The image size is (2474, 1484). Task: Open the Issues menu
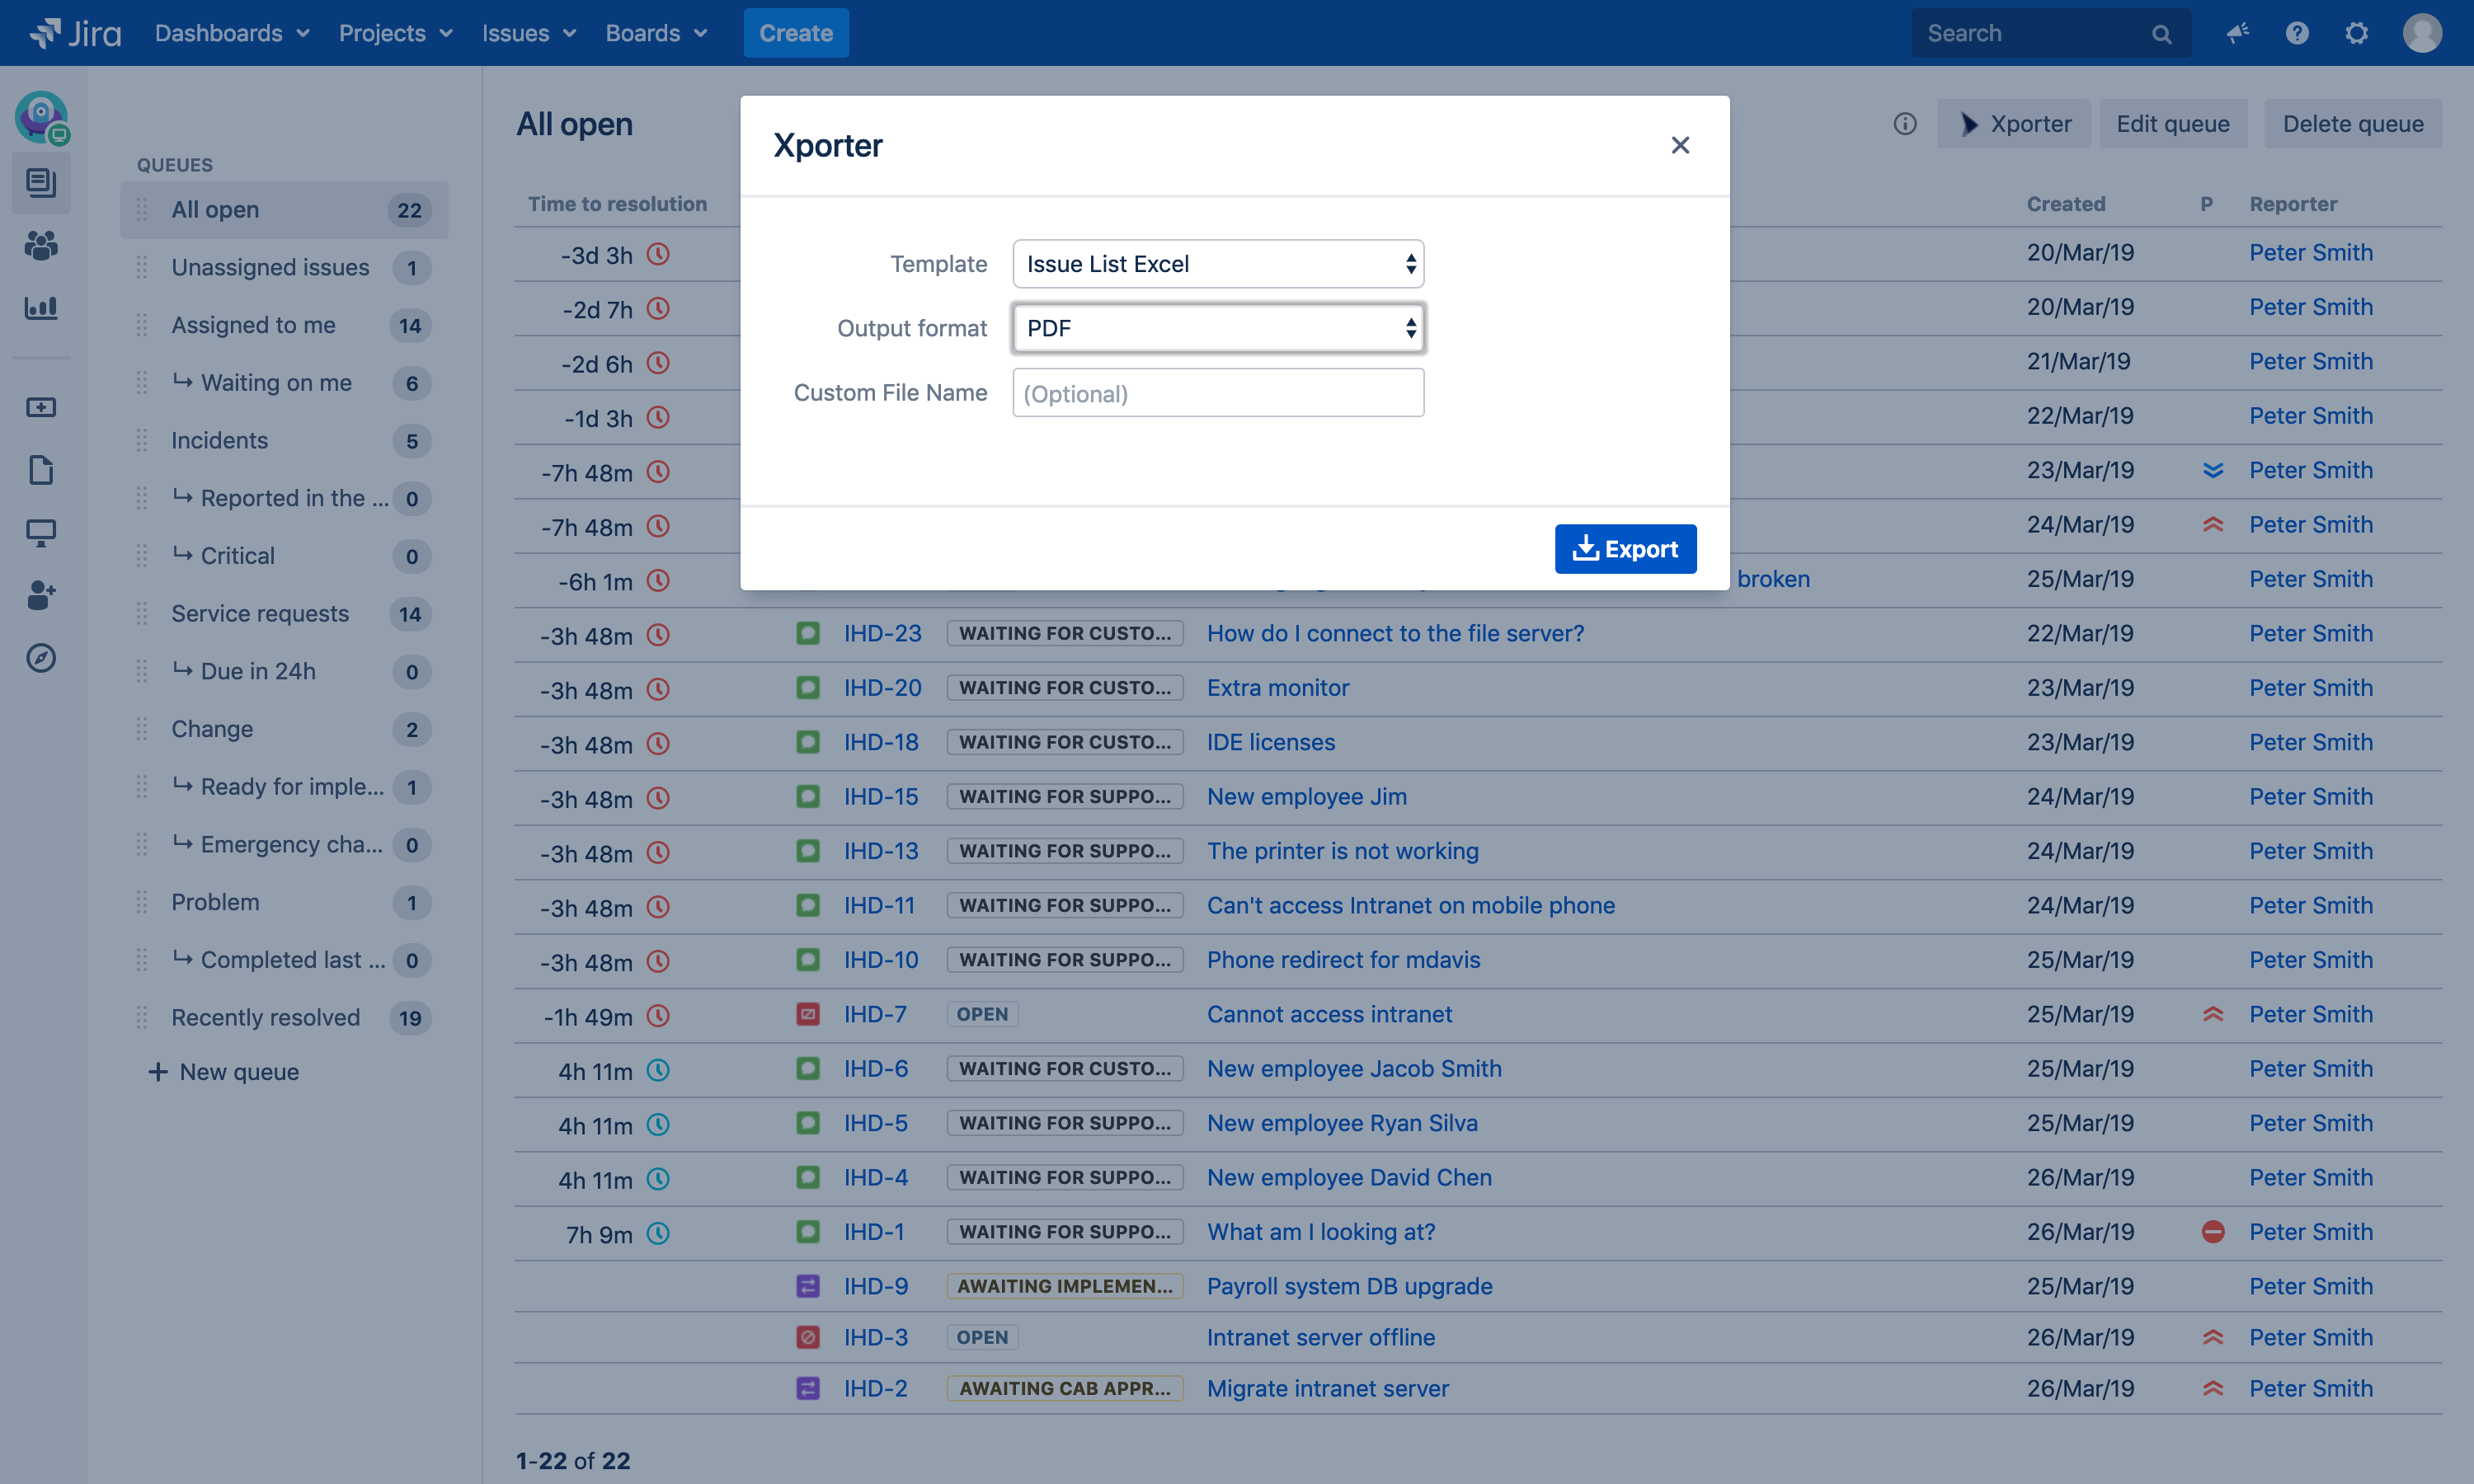(528, 33)
